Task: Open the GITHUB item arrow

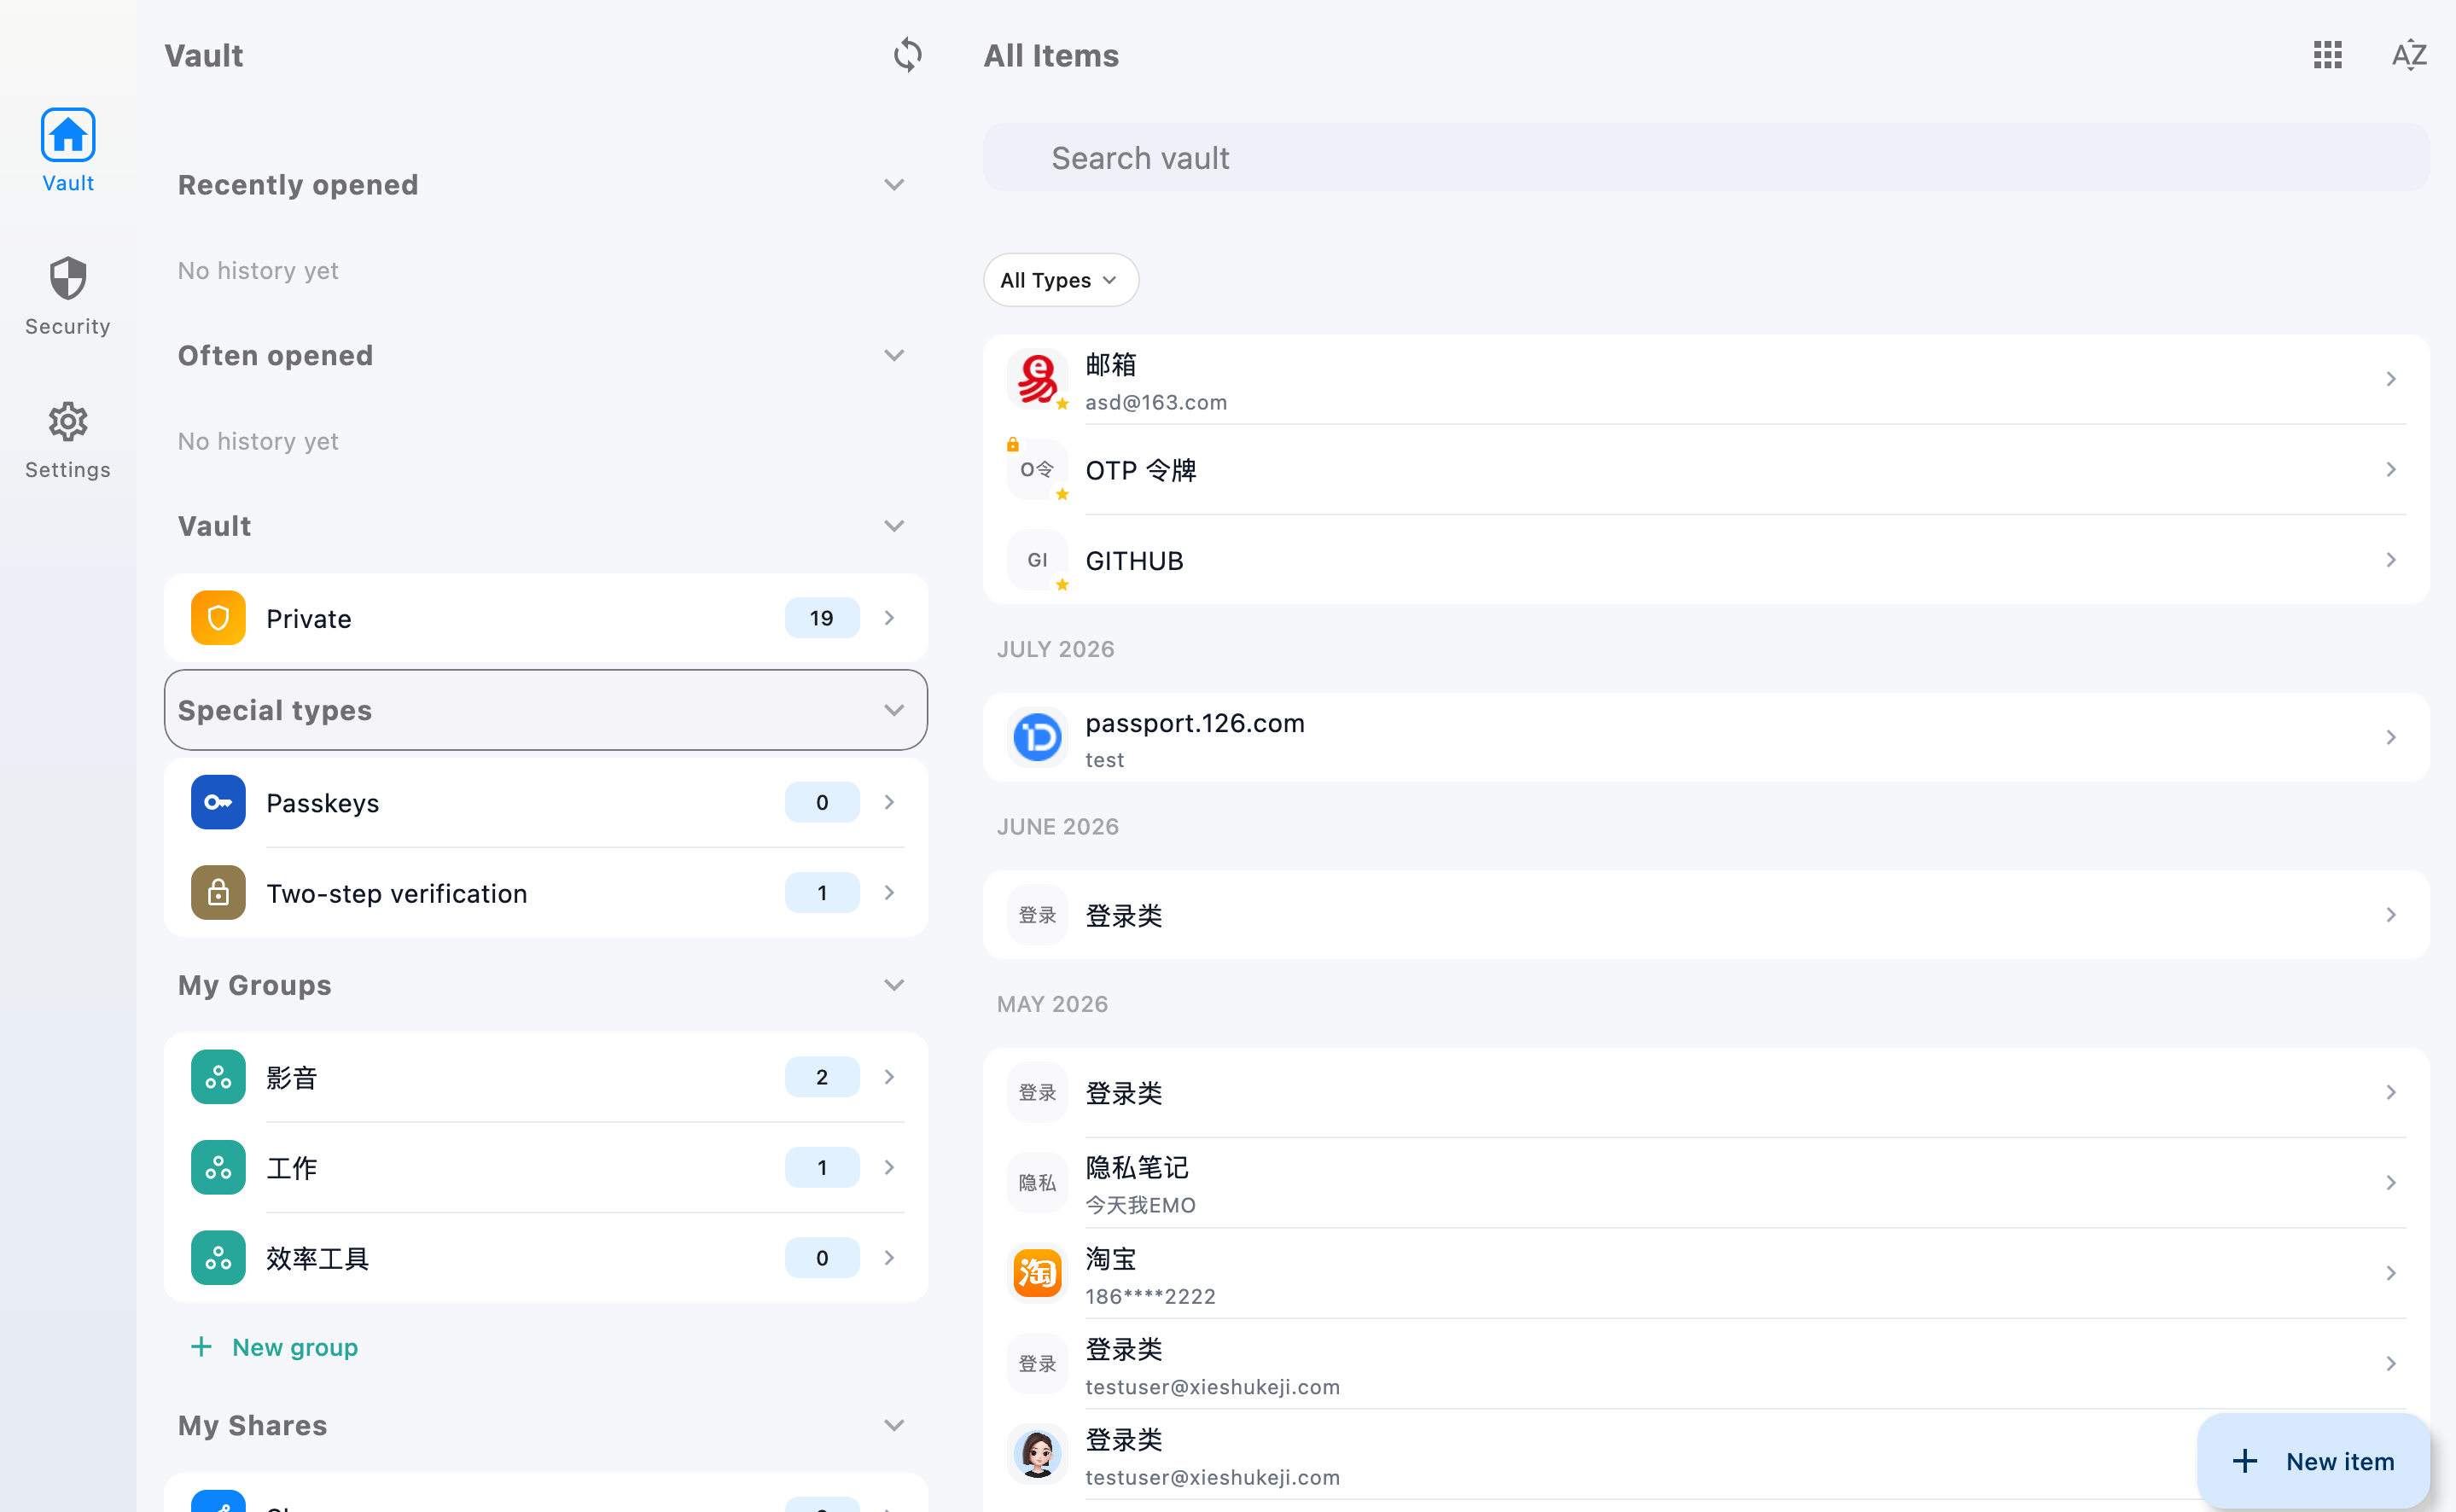Action: tap(2391, 560)
